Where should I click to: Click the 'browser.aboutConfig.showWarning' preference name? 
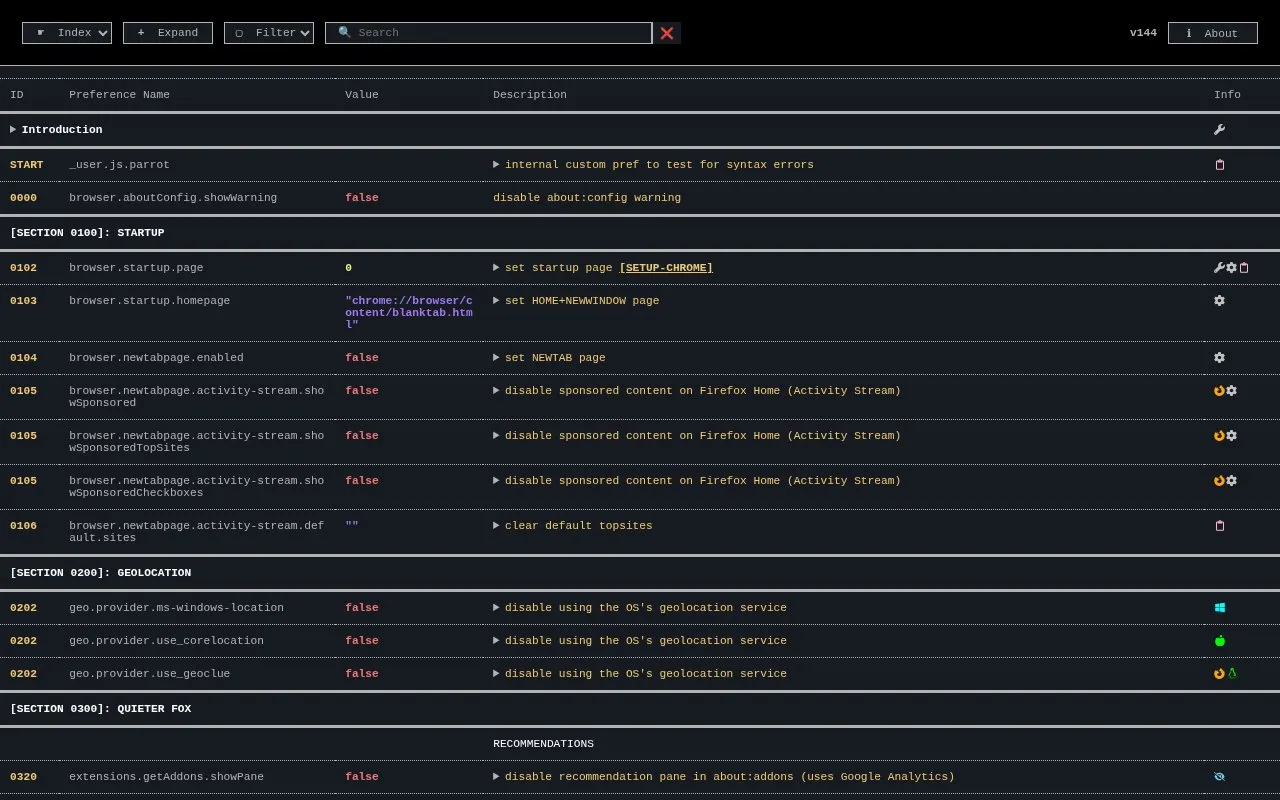173,198
